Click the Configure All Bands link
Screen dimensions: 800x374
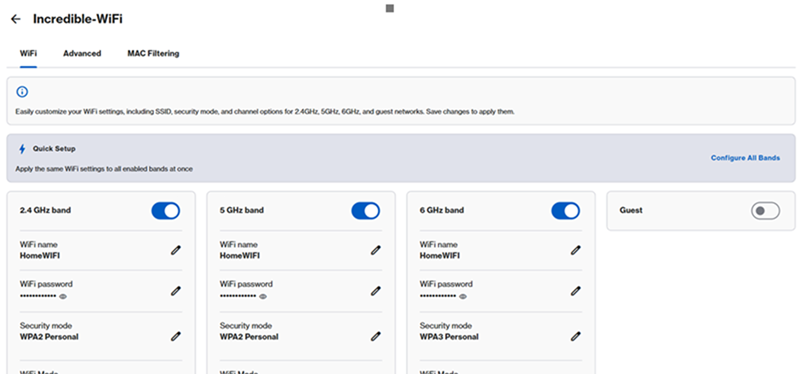click(x=745, y=158)
